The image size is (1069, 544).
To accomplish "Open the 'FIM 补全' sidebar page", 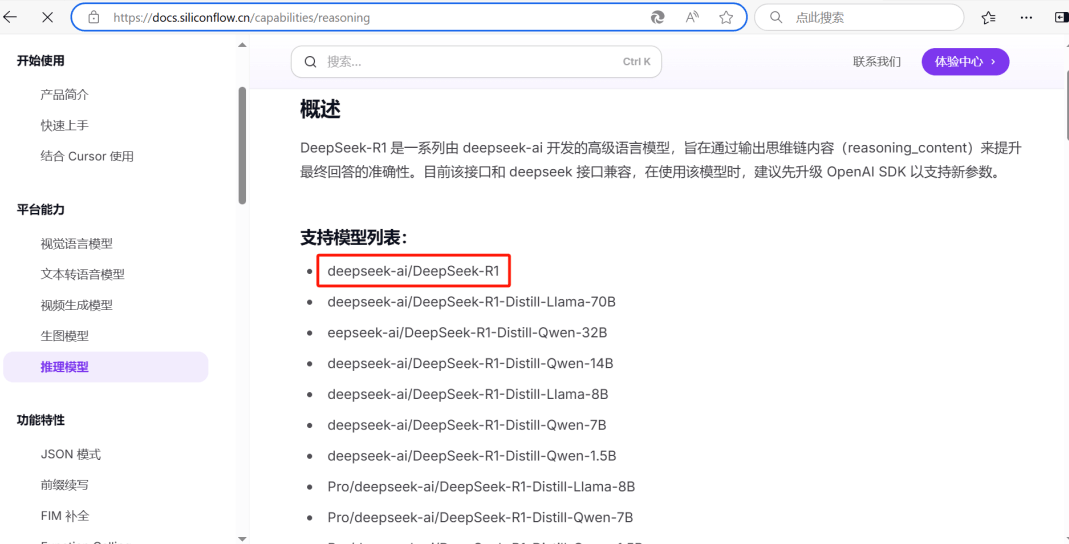I will click(x=65, y=515).
